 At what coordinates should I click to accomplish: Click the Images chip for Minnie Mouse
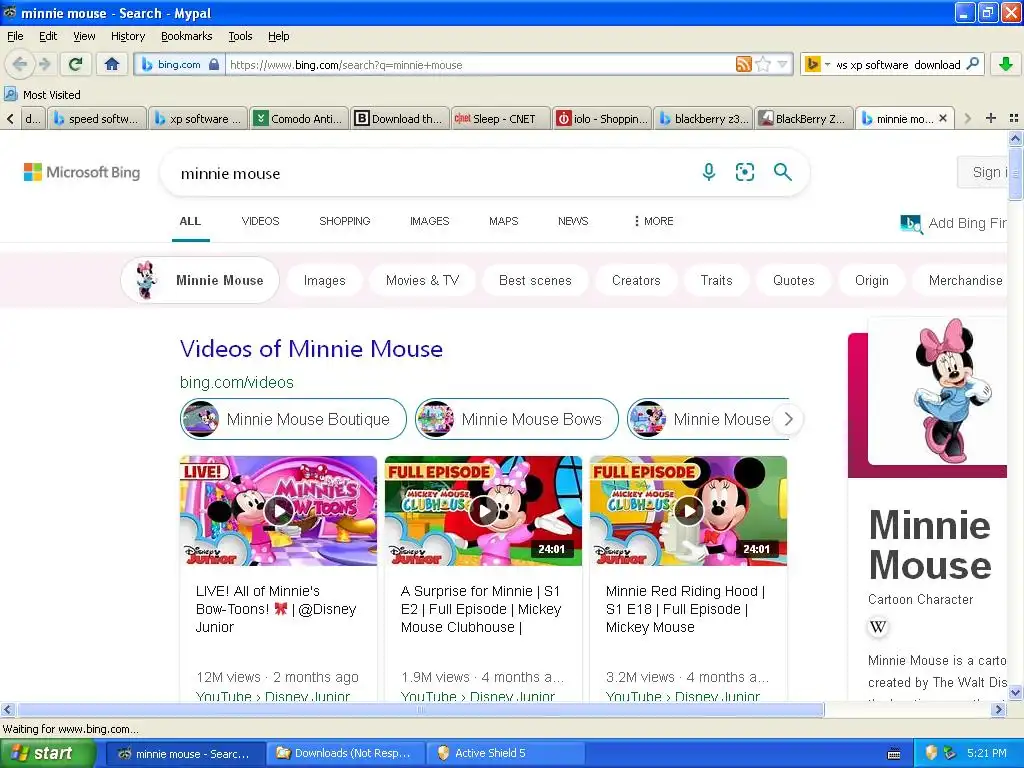325,280
